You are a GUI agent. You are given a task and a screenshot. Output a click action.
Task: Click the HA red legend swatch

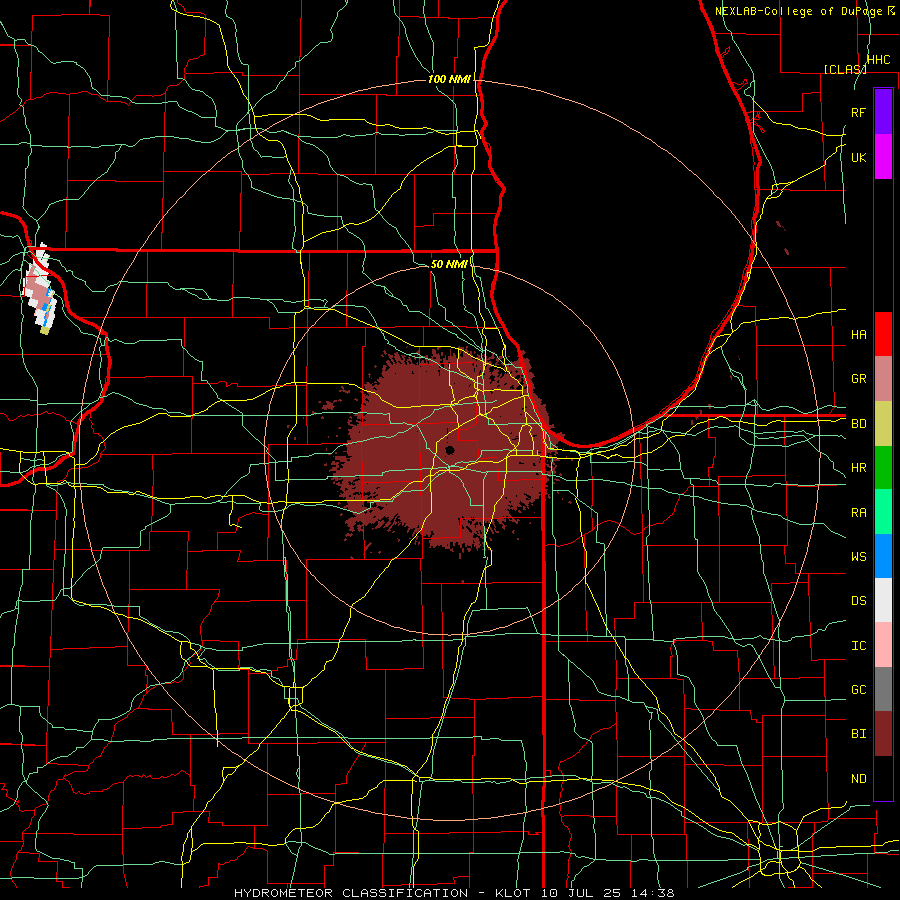883,334
